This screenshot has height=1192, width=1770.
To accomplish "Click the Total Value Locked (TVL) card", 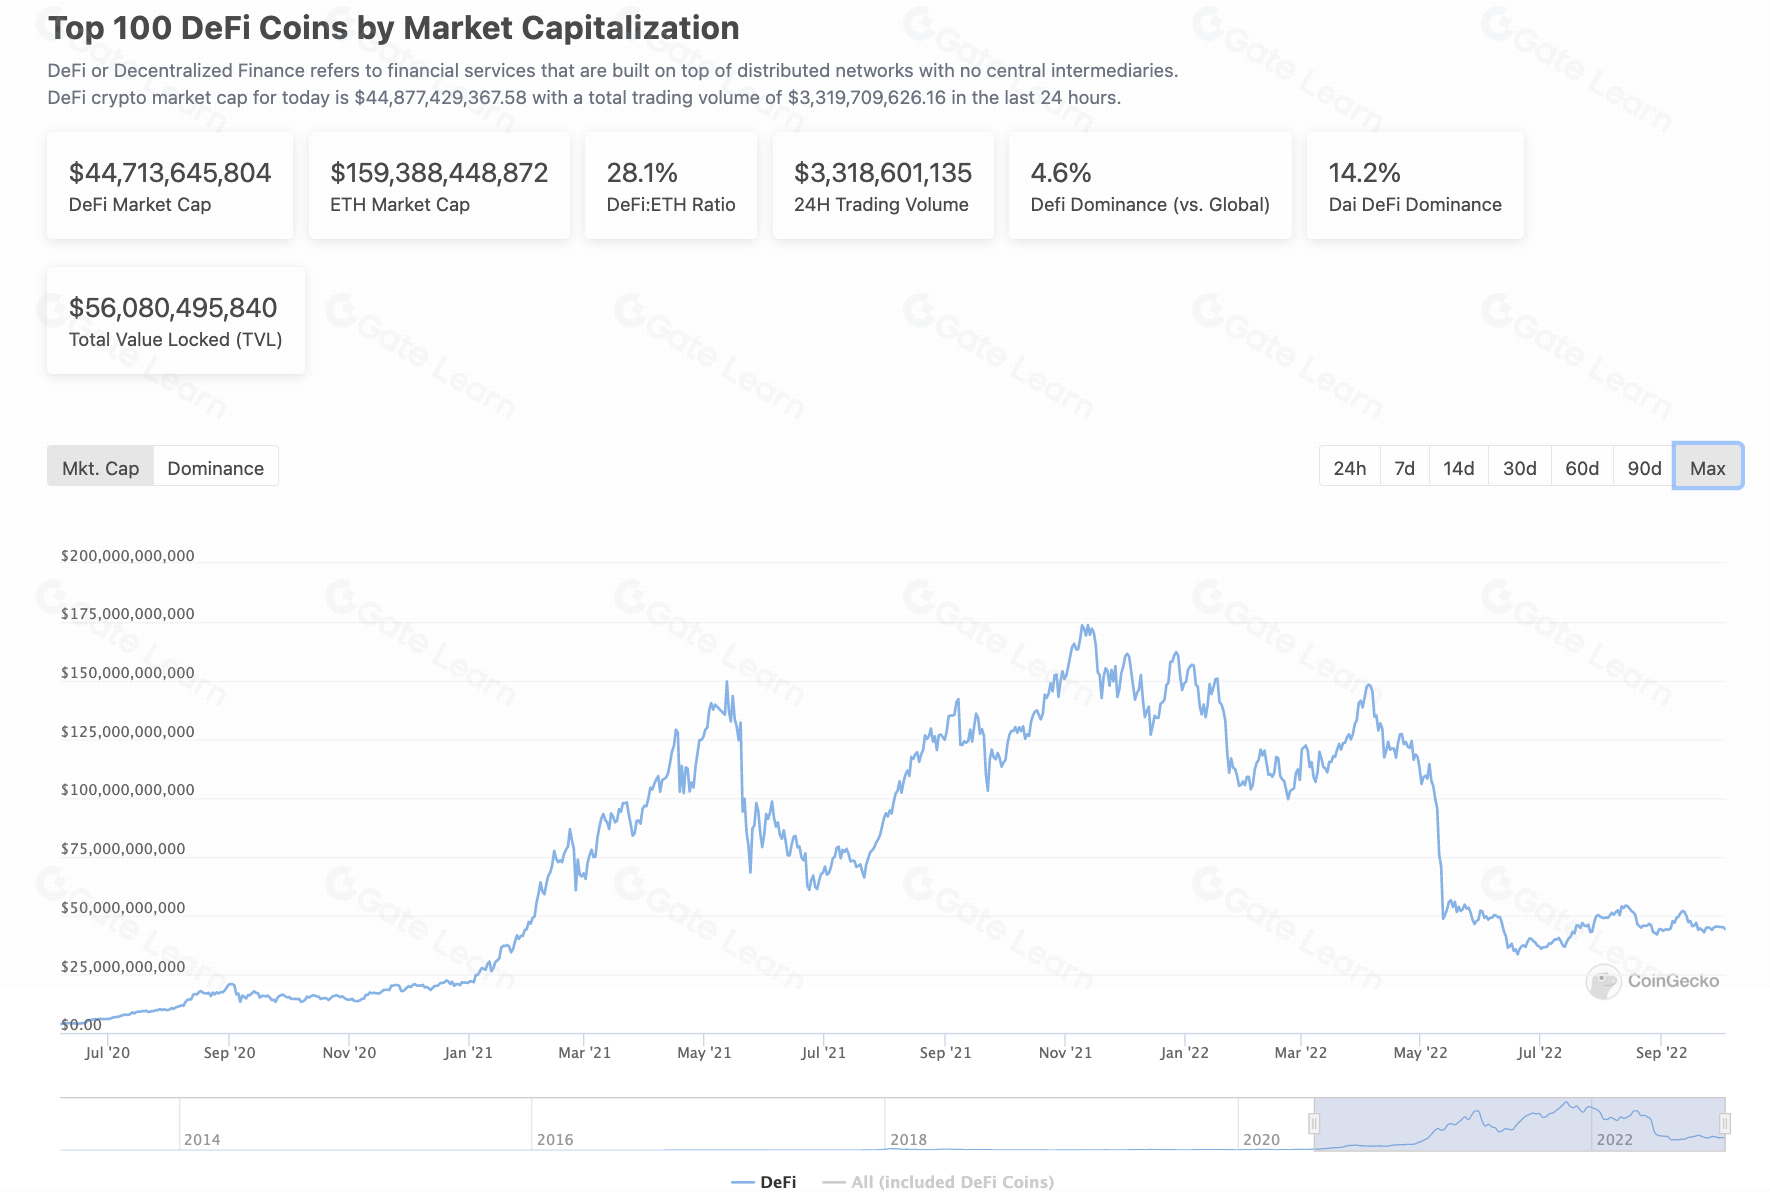I will tap(175, 321).
